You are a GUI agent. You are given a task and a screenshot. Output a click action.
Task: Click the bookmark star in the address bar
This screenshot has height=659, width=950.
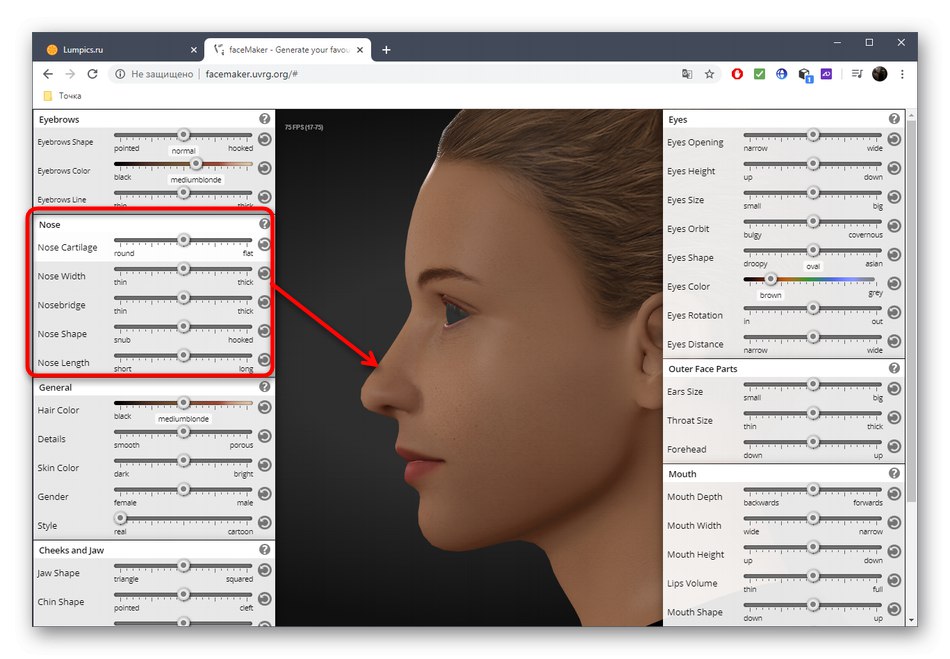[709, 74]
